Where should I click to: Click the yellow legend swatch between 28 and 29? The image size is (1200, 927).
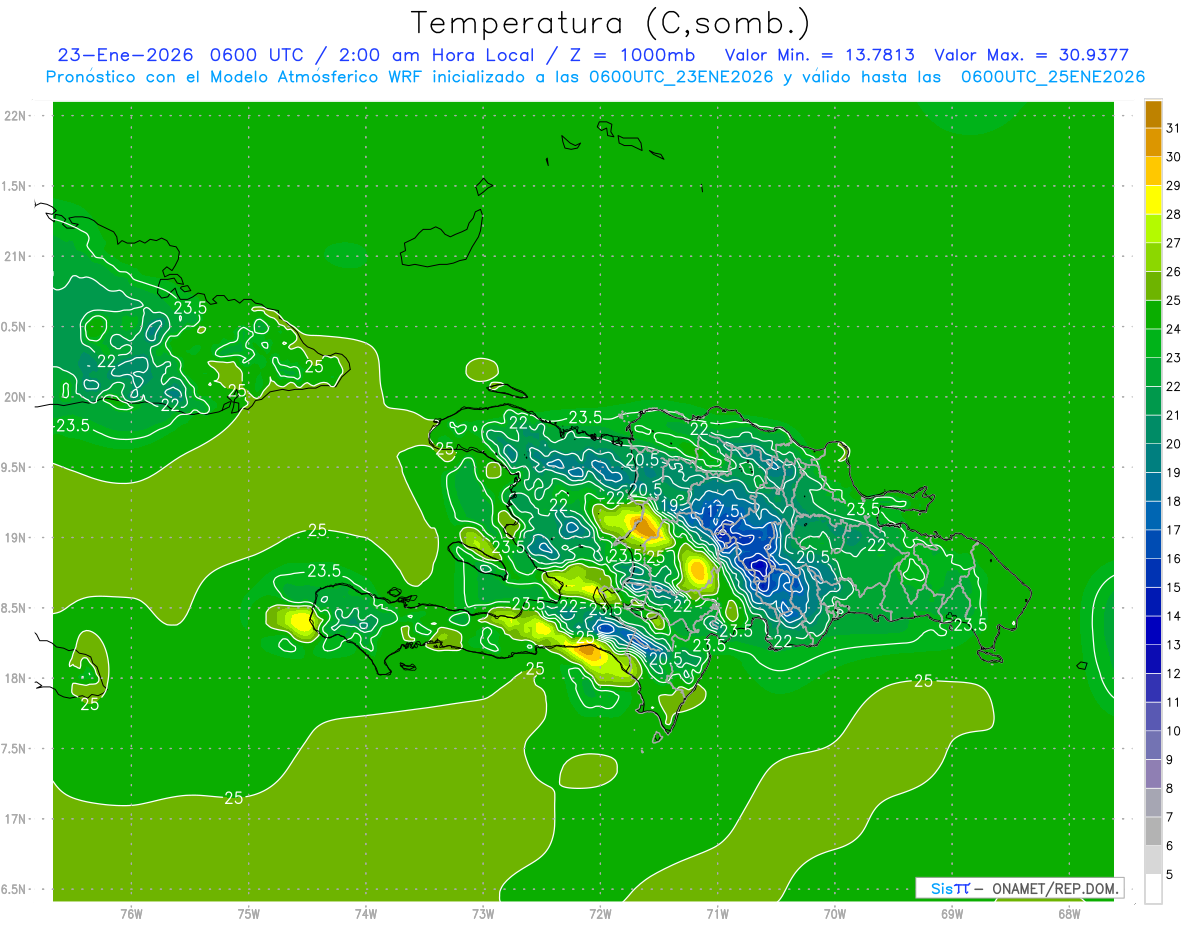[x=1153, y=200]
